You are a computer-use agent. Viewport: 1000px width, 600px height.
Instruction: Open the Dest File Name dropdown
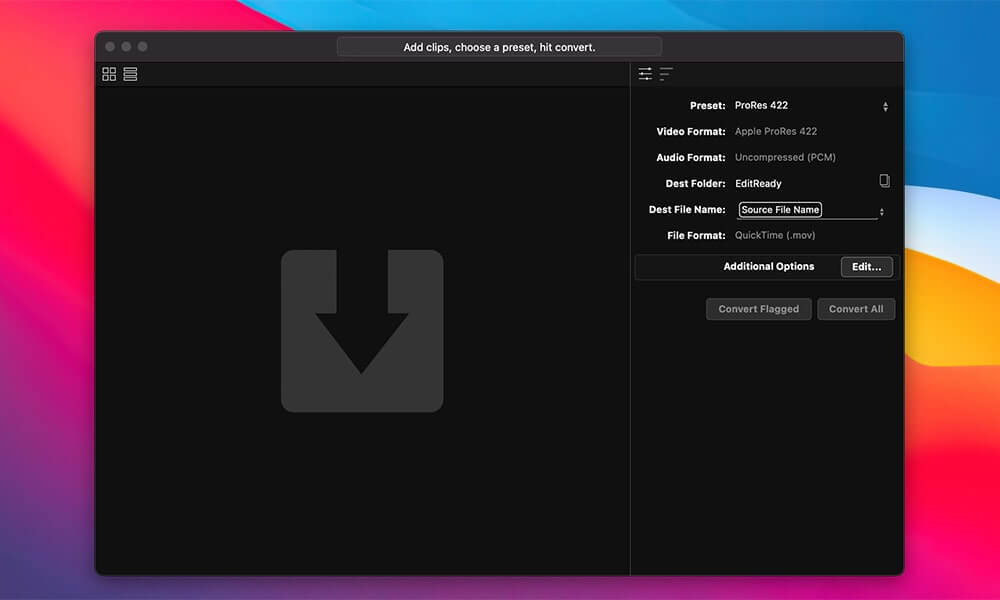pos(881,211)
